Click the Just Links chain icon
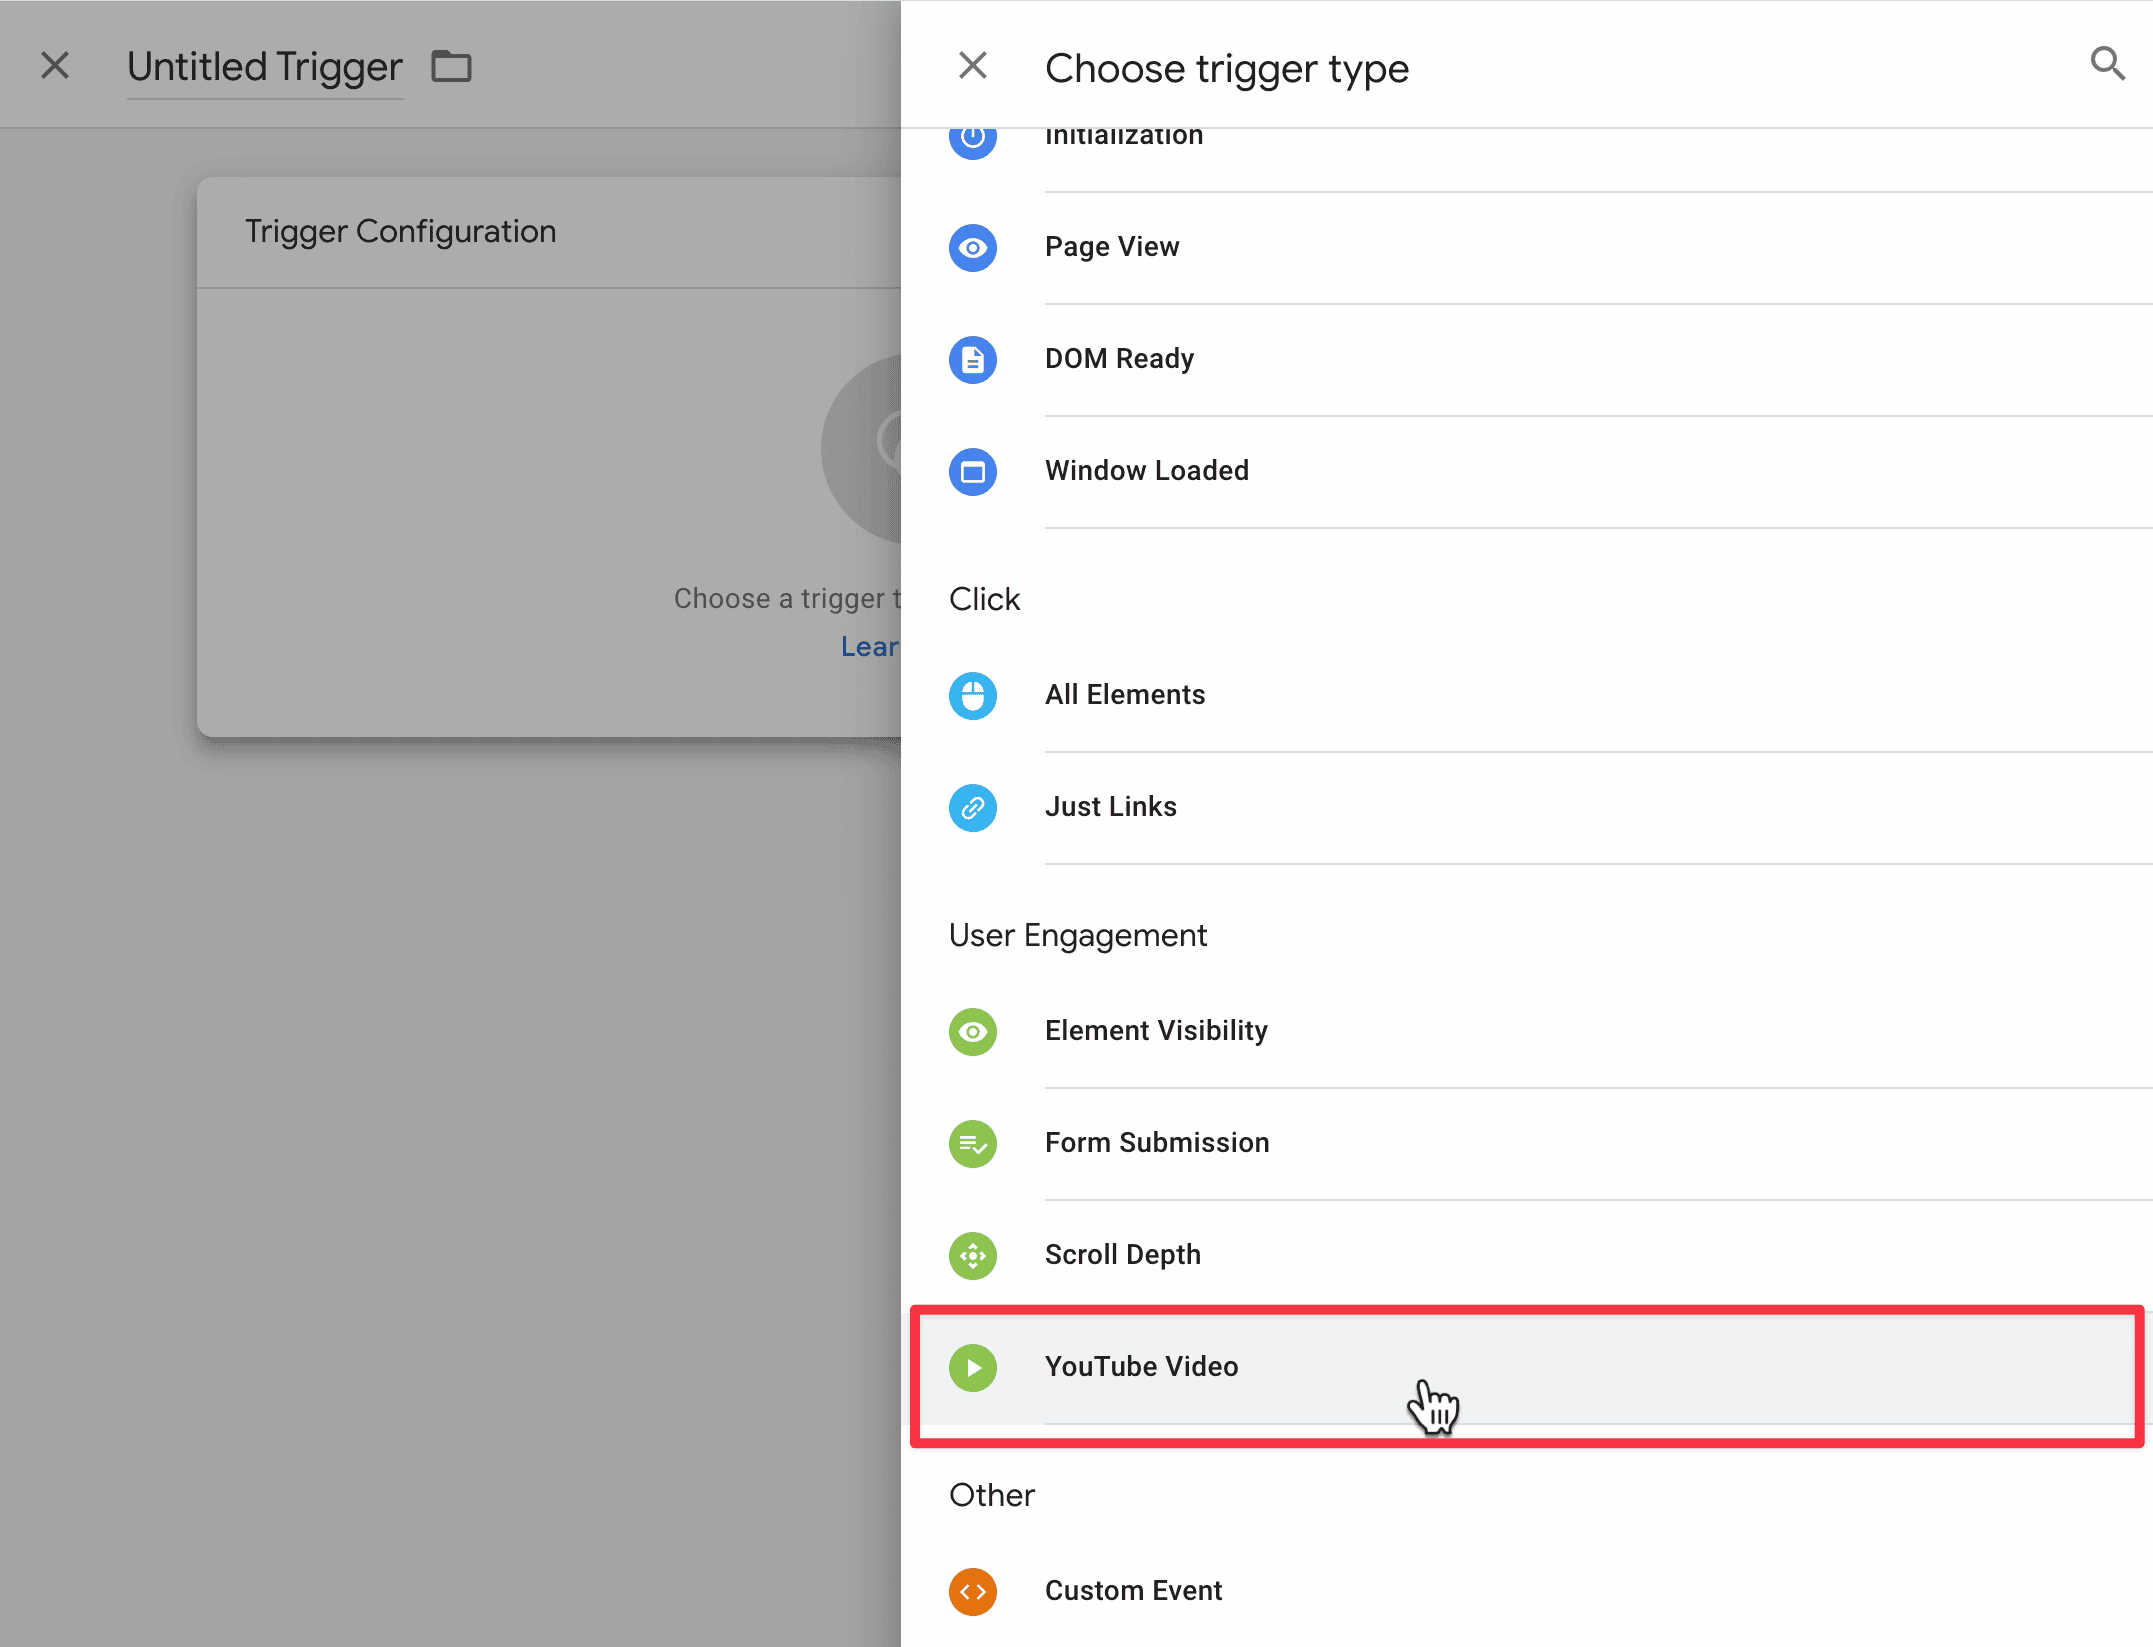 [x=972, y=808]
